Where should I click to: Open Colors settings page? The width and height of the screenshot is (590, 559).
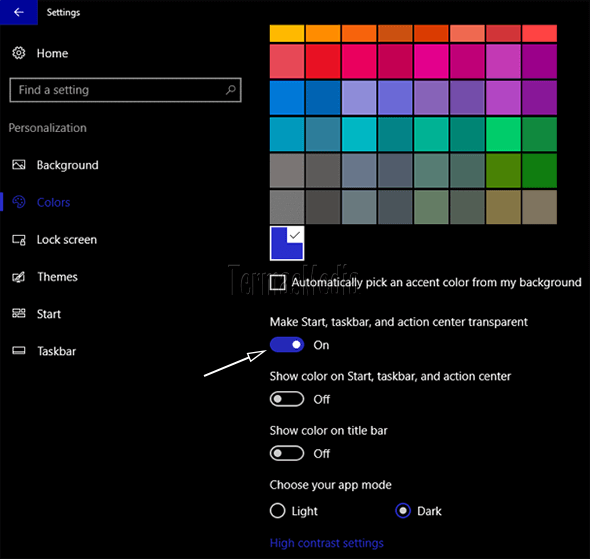click(53, 202)
